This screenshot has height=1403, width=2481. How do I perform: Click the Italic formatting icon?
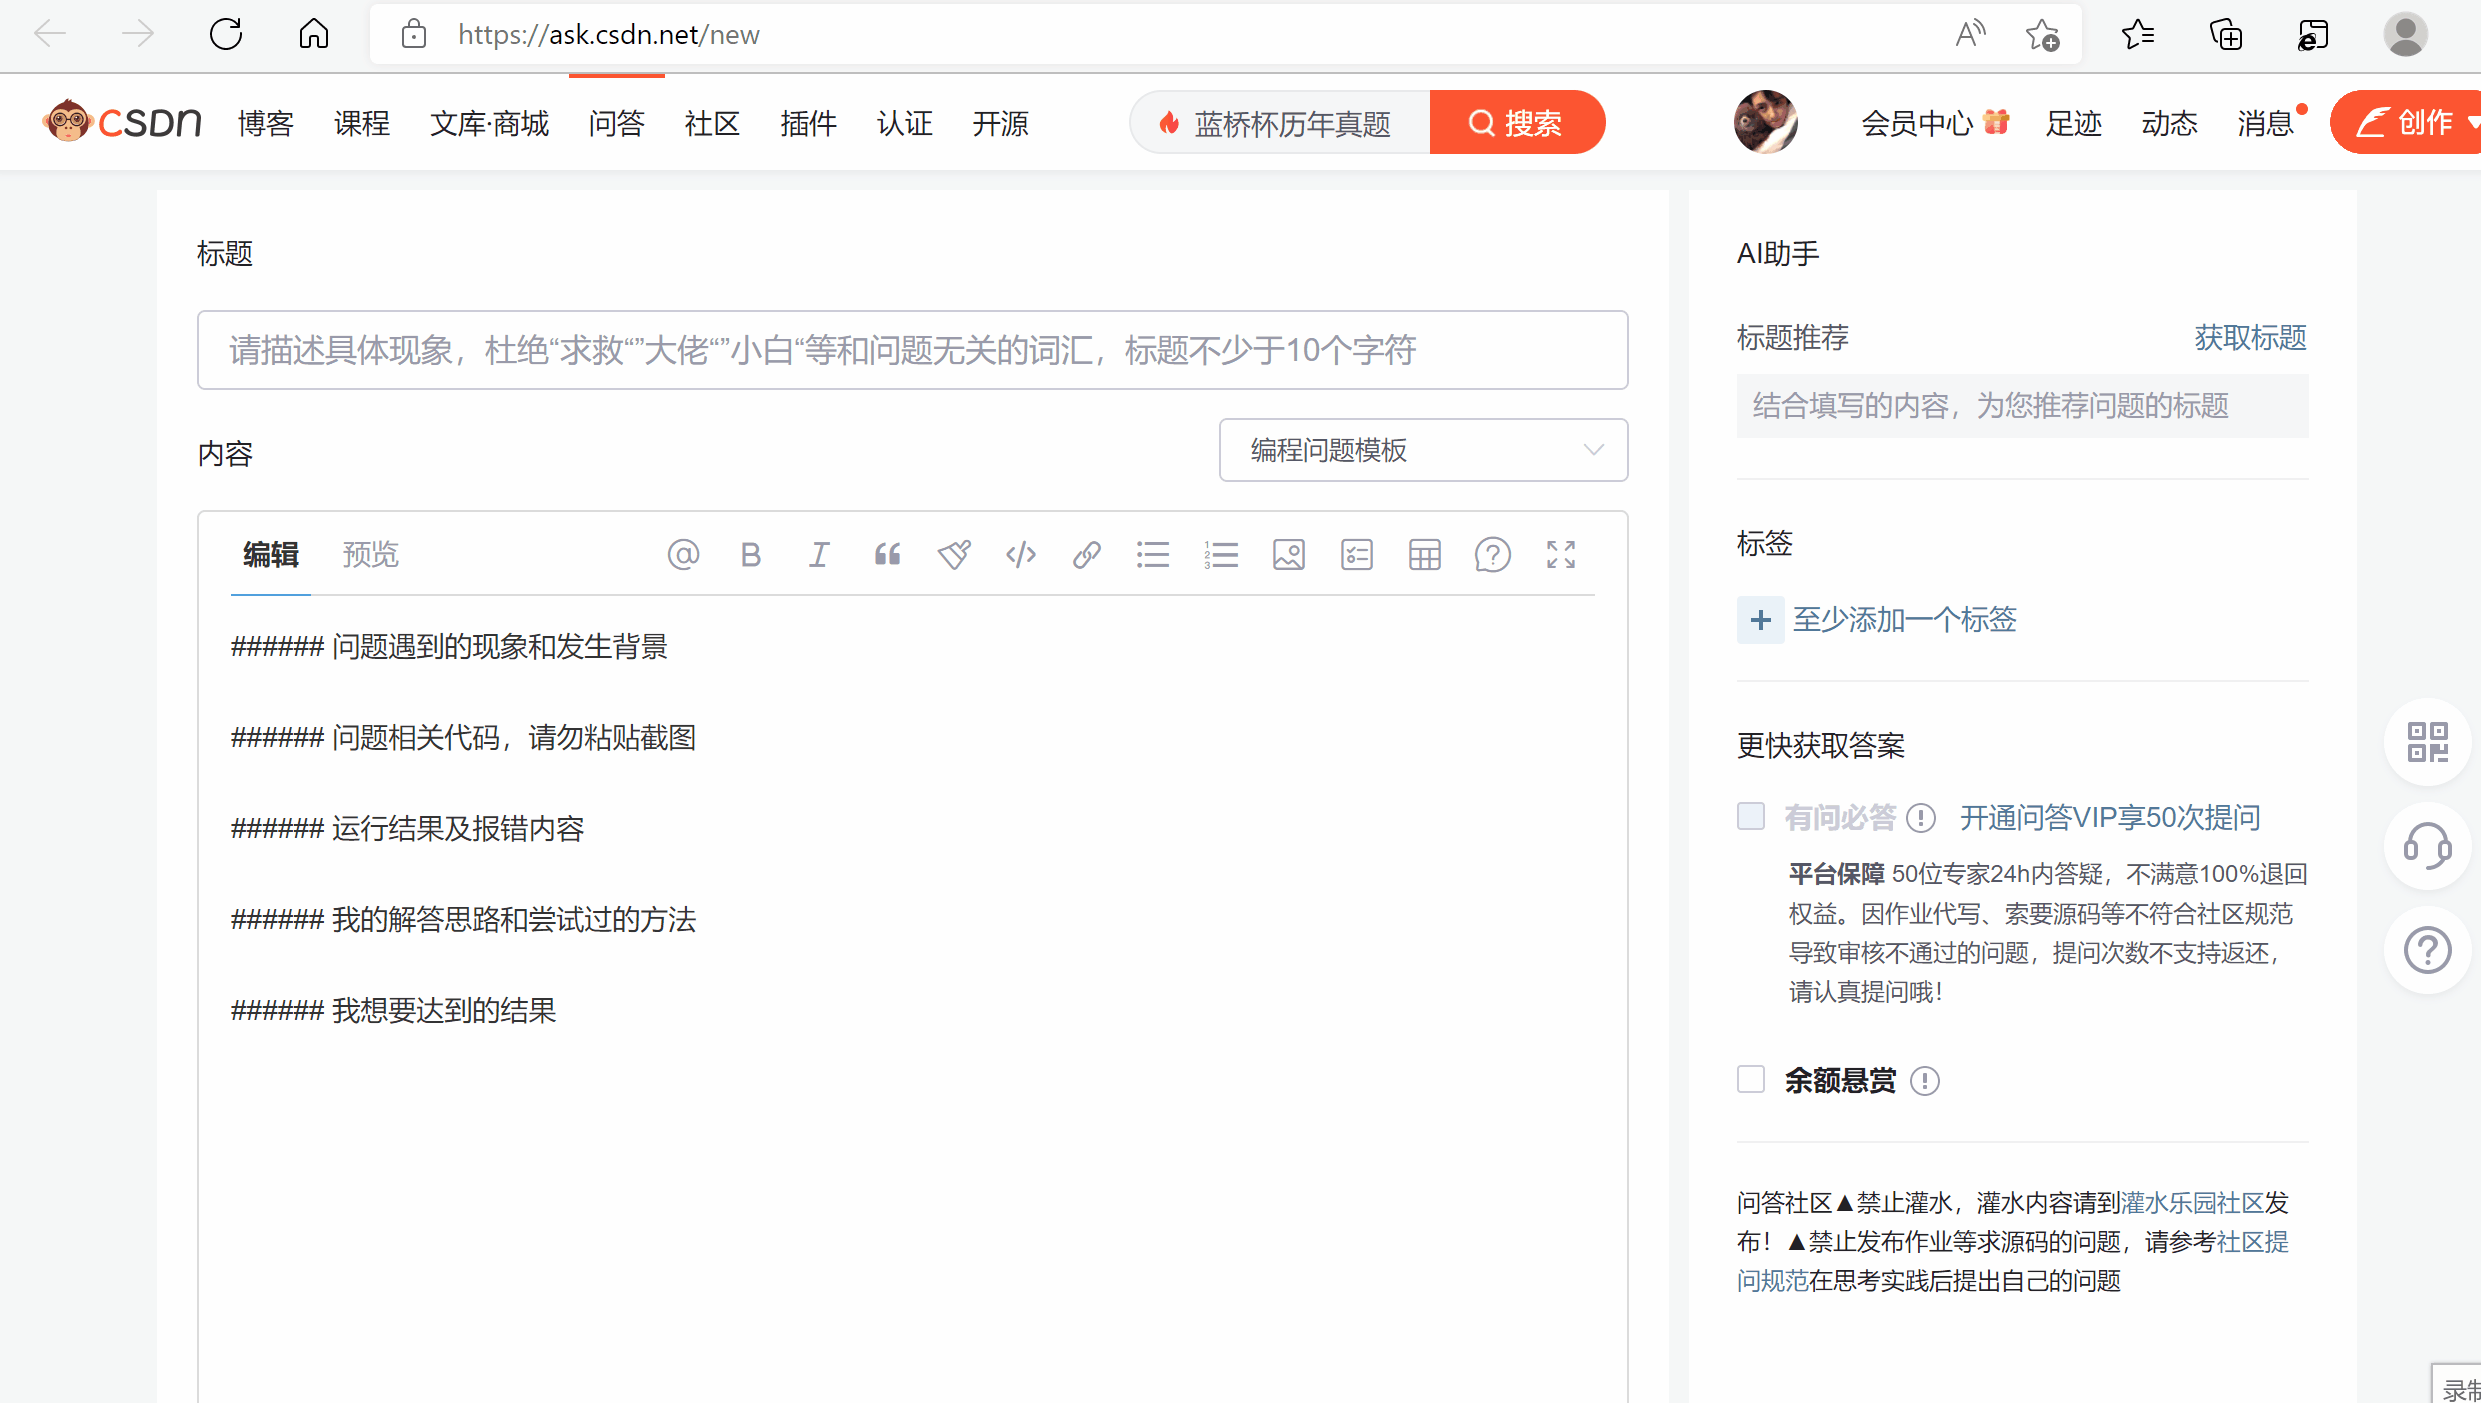pos(819,555)
